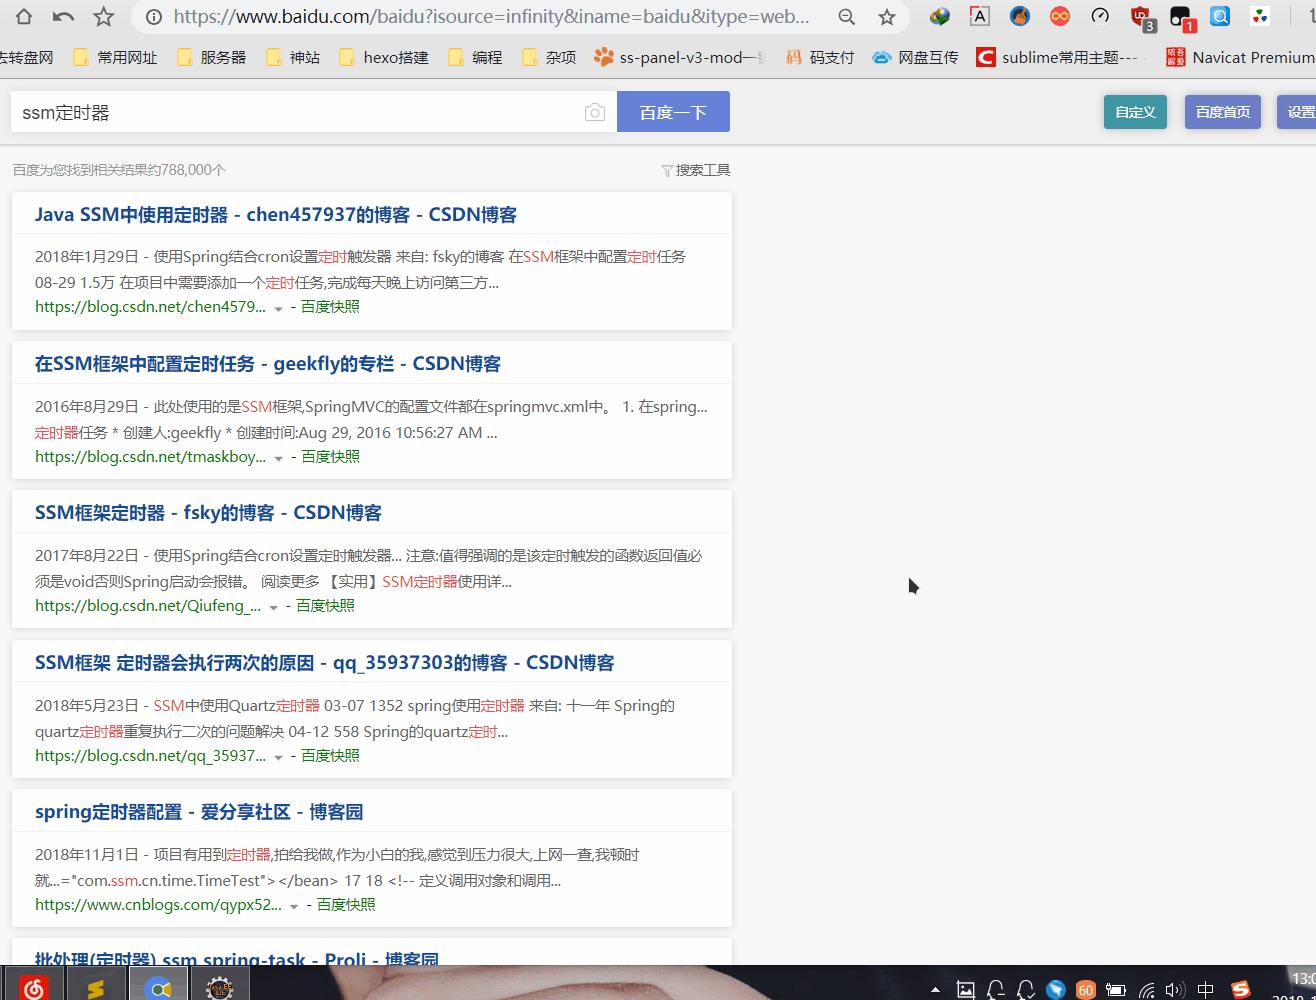Open 搜索工具 filter options

point(696,170)
